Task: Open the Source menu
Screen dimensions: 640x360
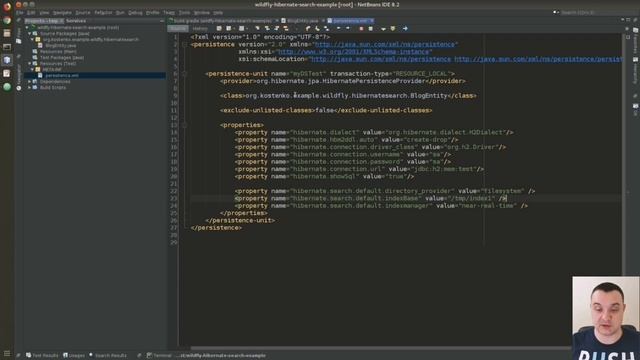Action: pos(83,13)
